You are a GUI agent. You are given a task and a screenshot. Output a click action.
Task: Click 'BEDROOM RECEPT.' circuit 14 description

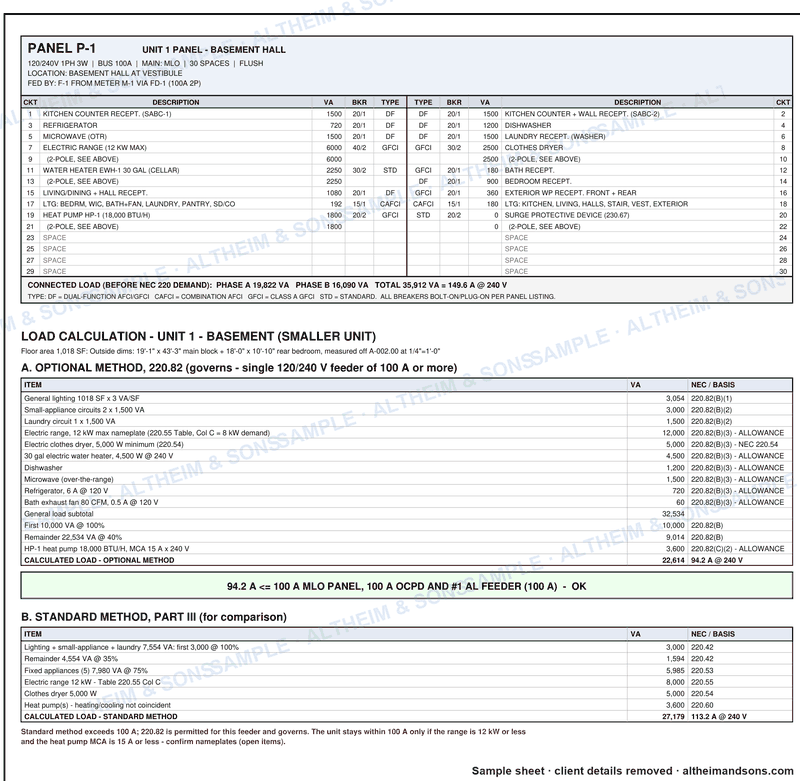click(x=538, y=182)
